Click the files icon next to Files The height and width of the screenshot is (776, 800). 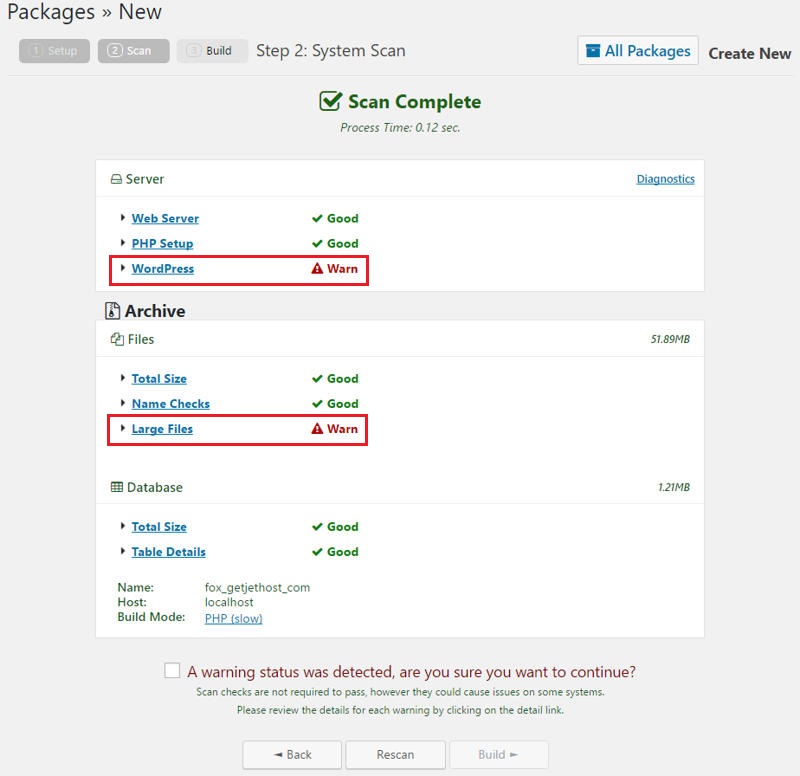tap(116, 340)
